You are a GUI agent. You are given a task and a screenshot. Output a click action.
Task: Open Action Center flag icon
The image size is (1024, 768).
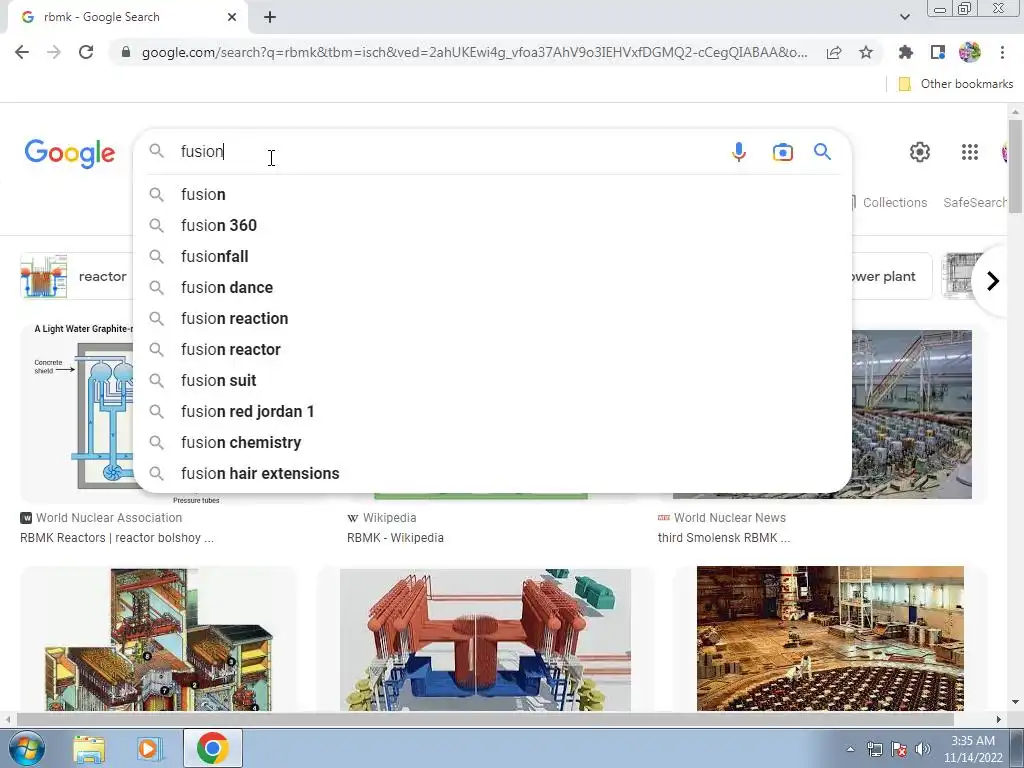pyautogui.click(x=899, y=749)
